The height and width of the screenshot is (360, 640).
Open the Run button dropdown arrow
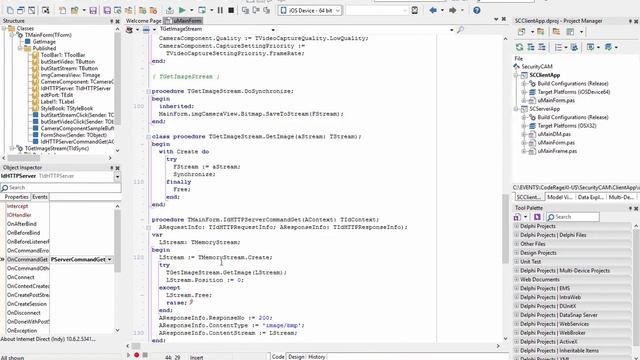pos(191,10)
